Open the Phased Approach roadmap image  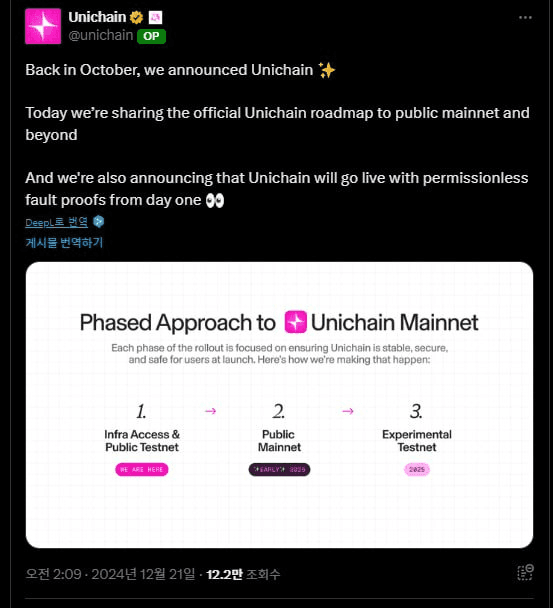pos(279,405)
